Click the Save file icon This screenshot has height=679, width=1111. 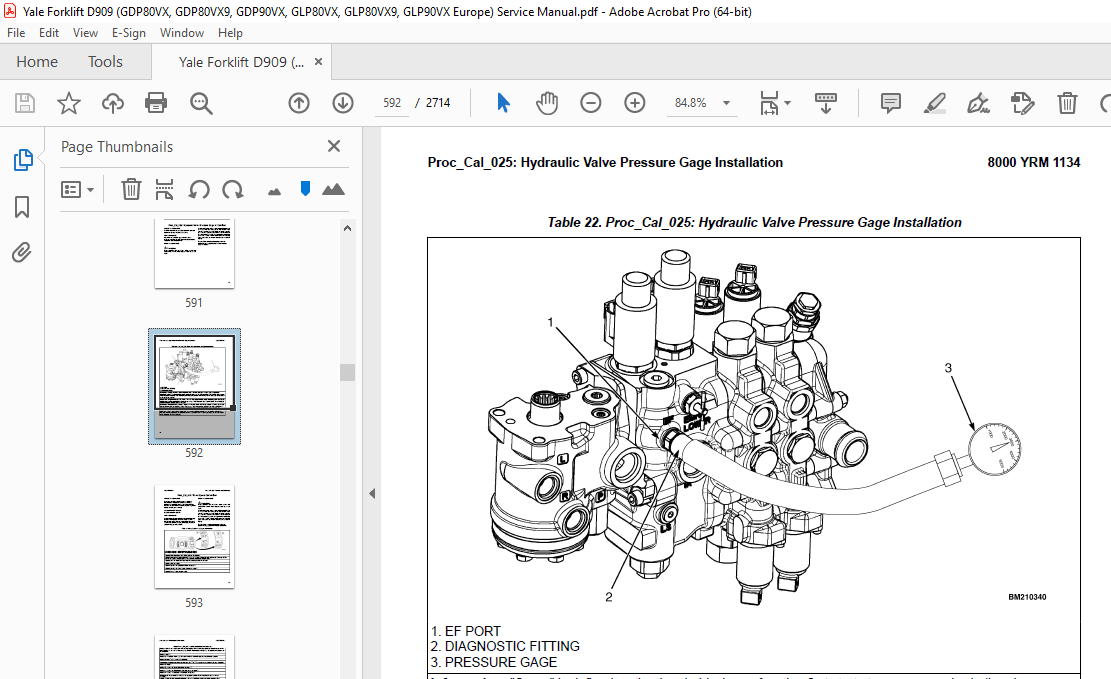(x=25, y=103)
